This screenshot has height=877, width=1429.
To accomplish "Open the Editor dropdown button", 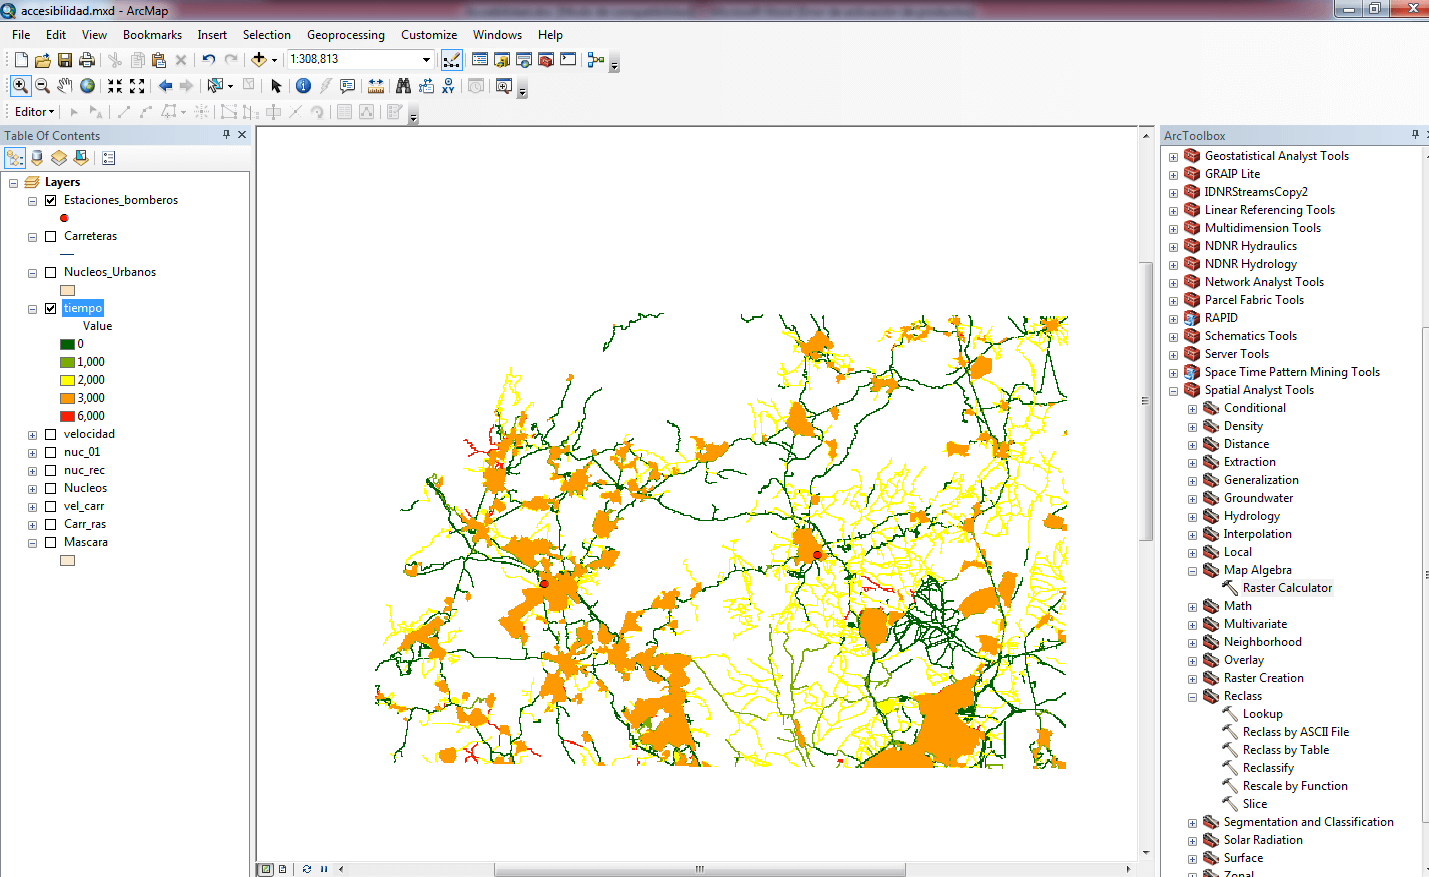I will (34, 112).
